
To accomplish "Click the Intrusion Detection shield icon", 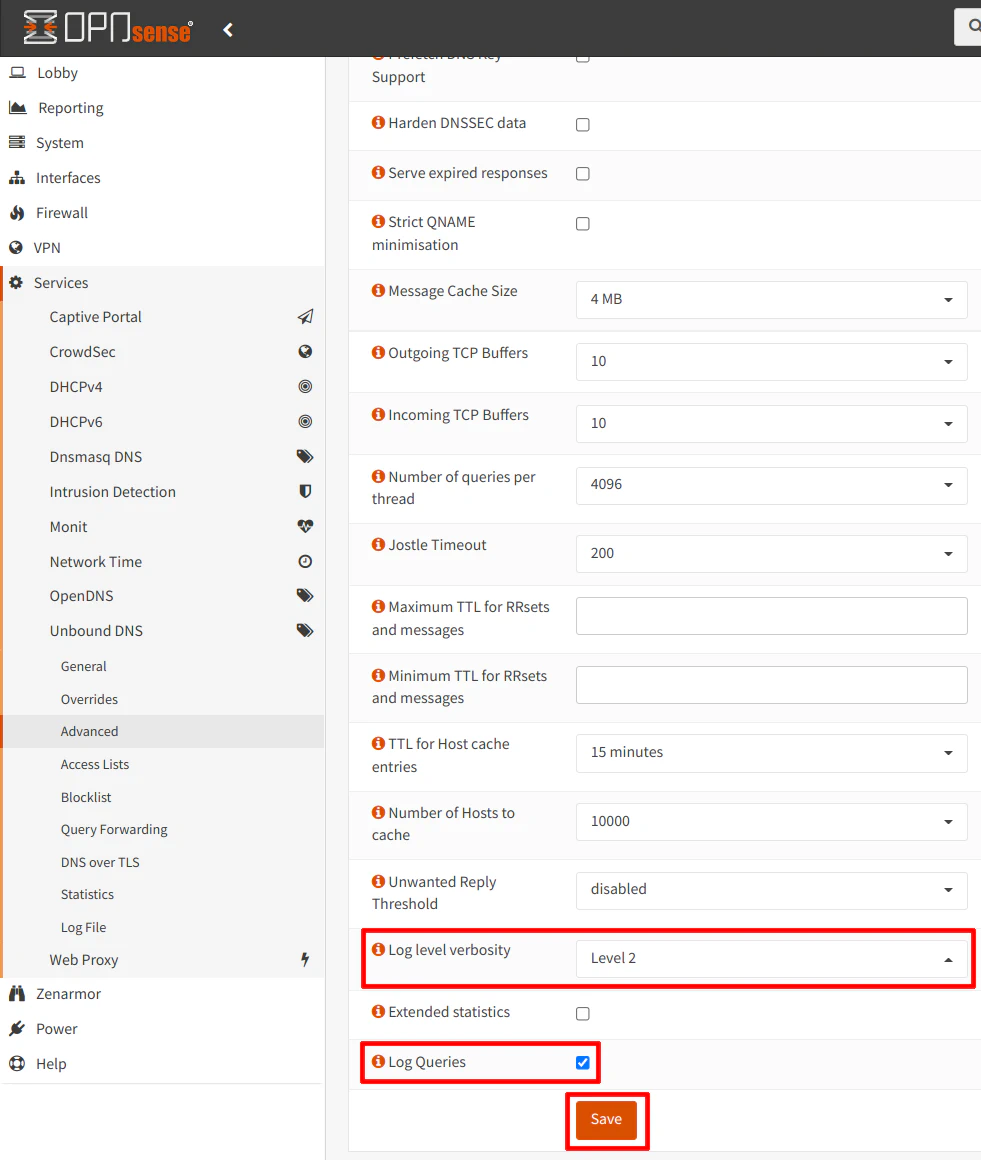I will point(305,492).
